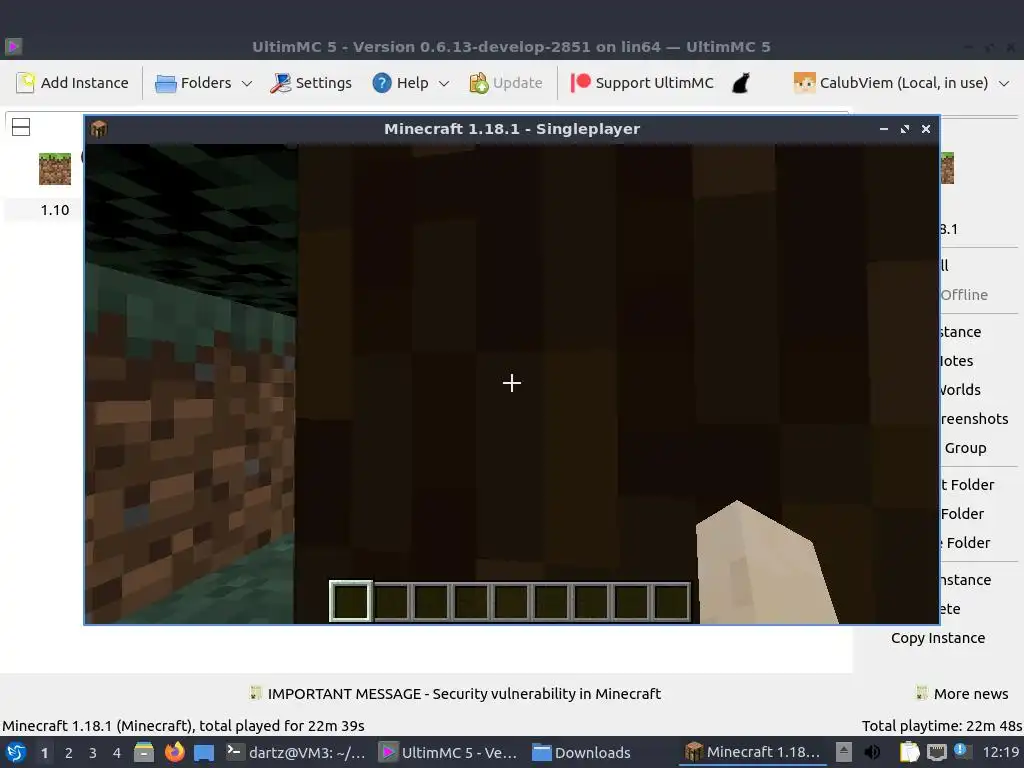Viewport: 1024px width, 768px height.
Task: Click the removable media eject tray icon
Action: click(x=844, y=752)
